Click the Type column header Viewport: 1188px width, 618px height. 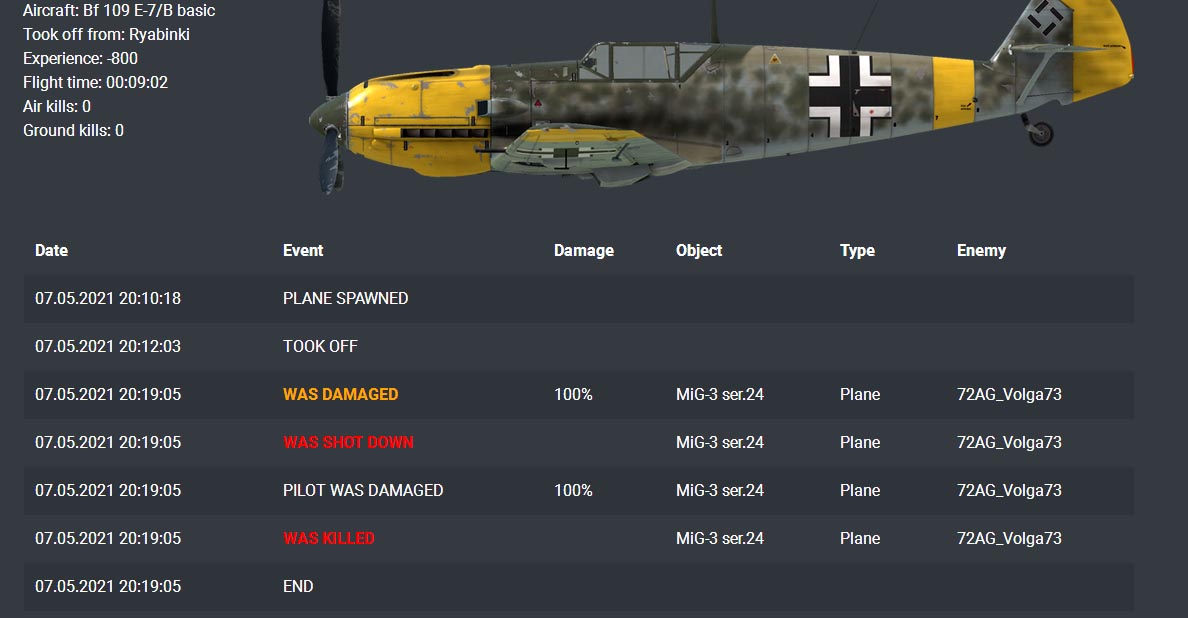857,250
